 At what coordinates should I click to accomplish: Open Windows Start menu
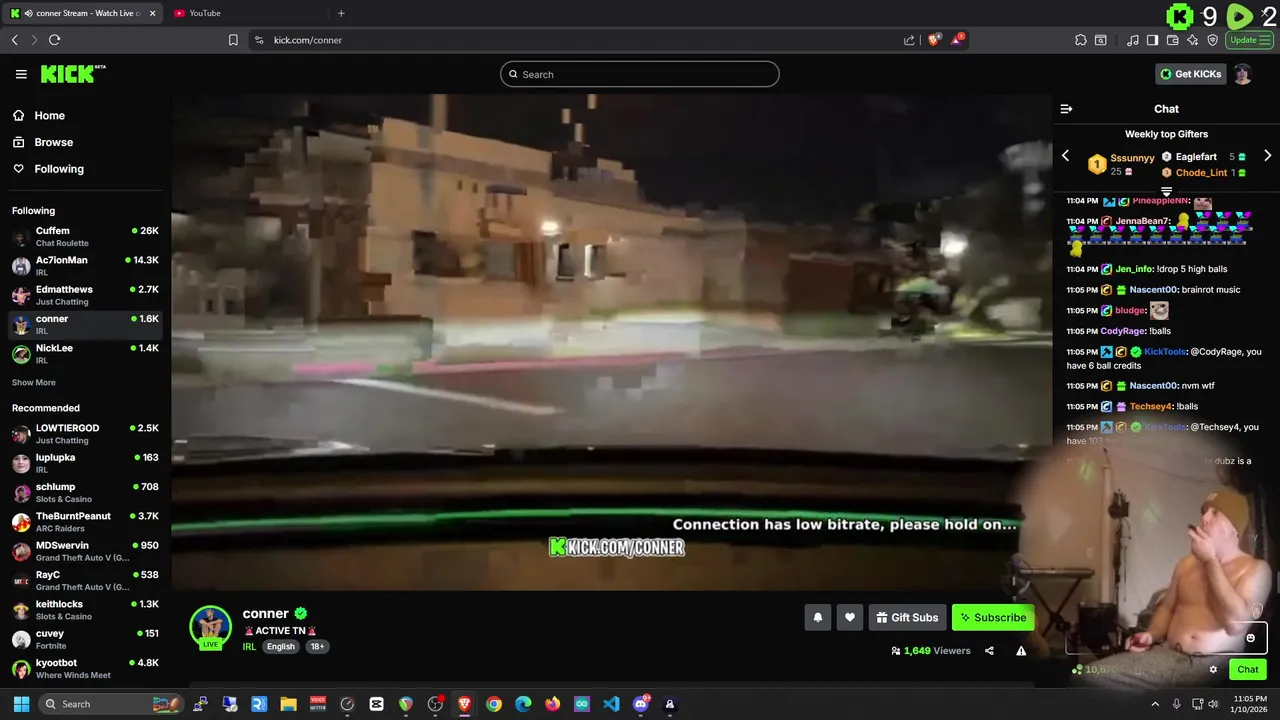pyautogui.click(x=19, y=704)
